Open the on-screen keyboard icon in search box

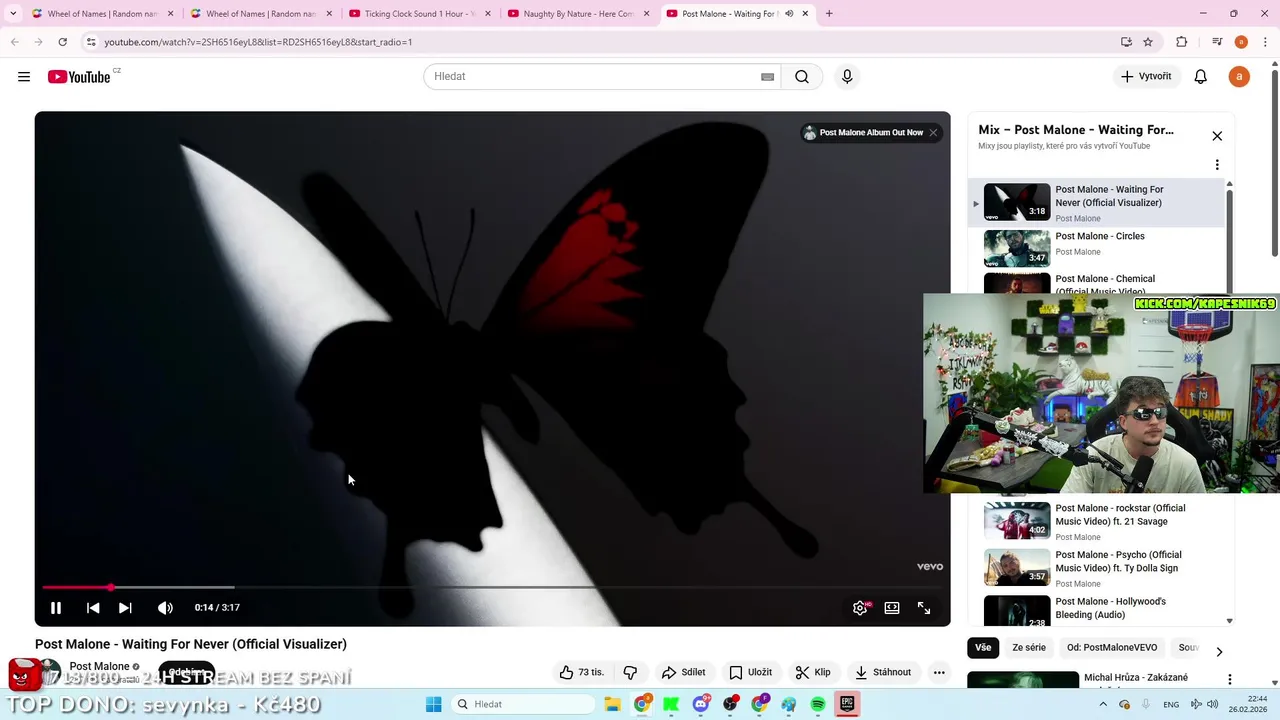[x=768, y=77]
